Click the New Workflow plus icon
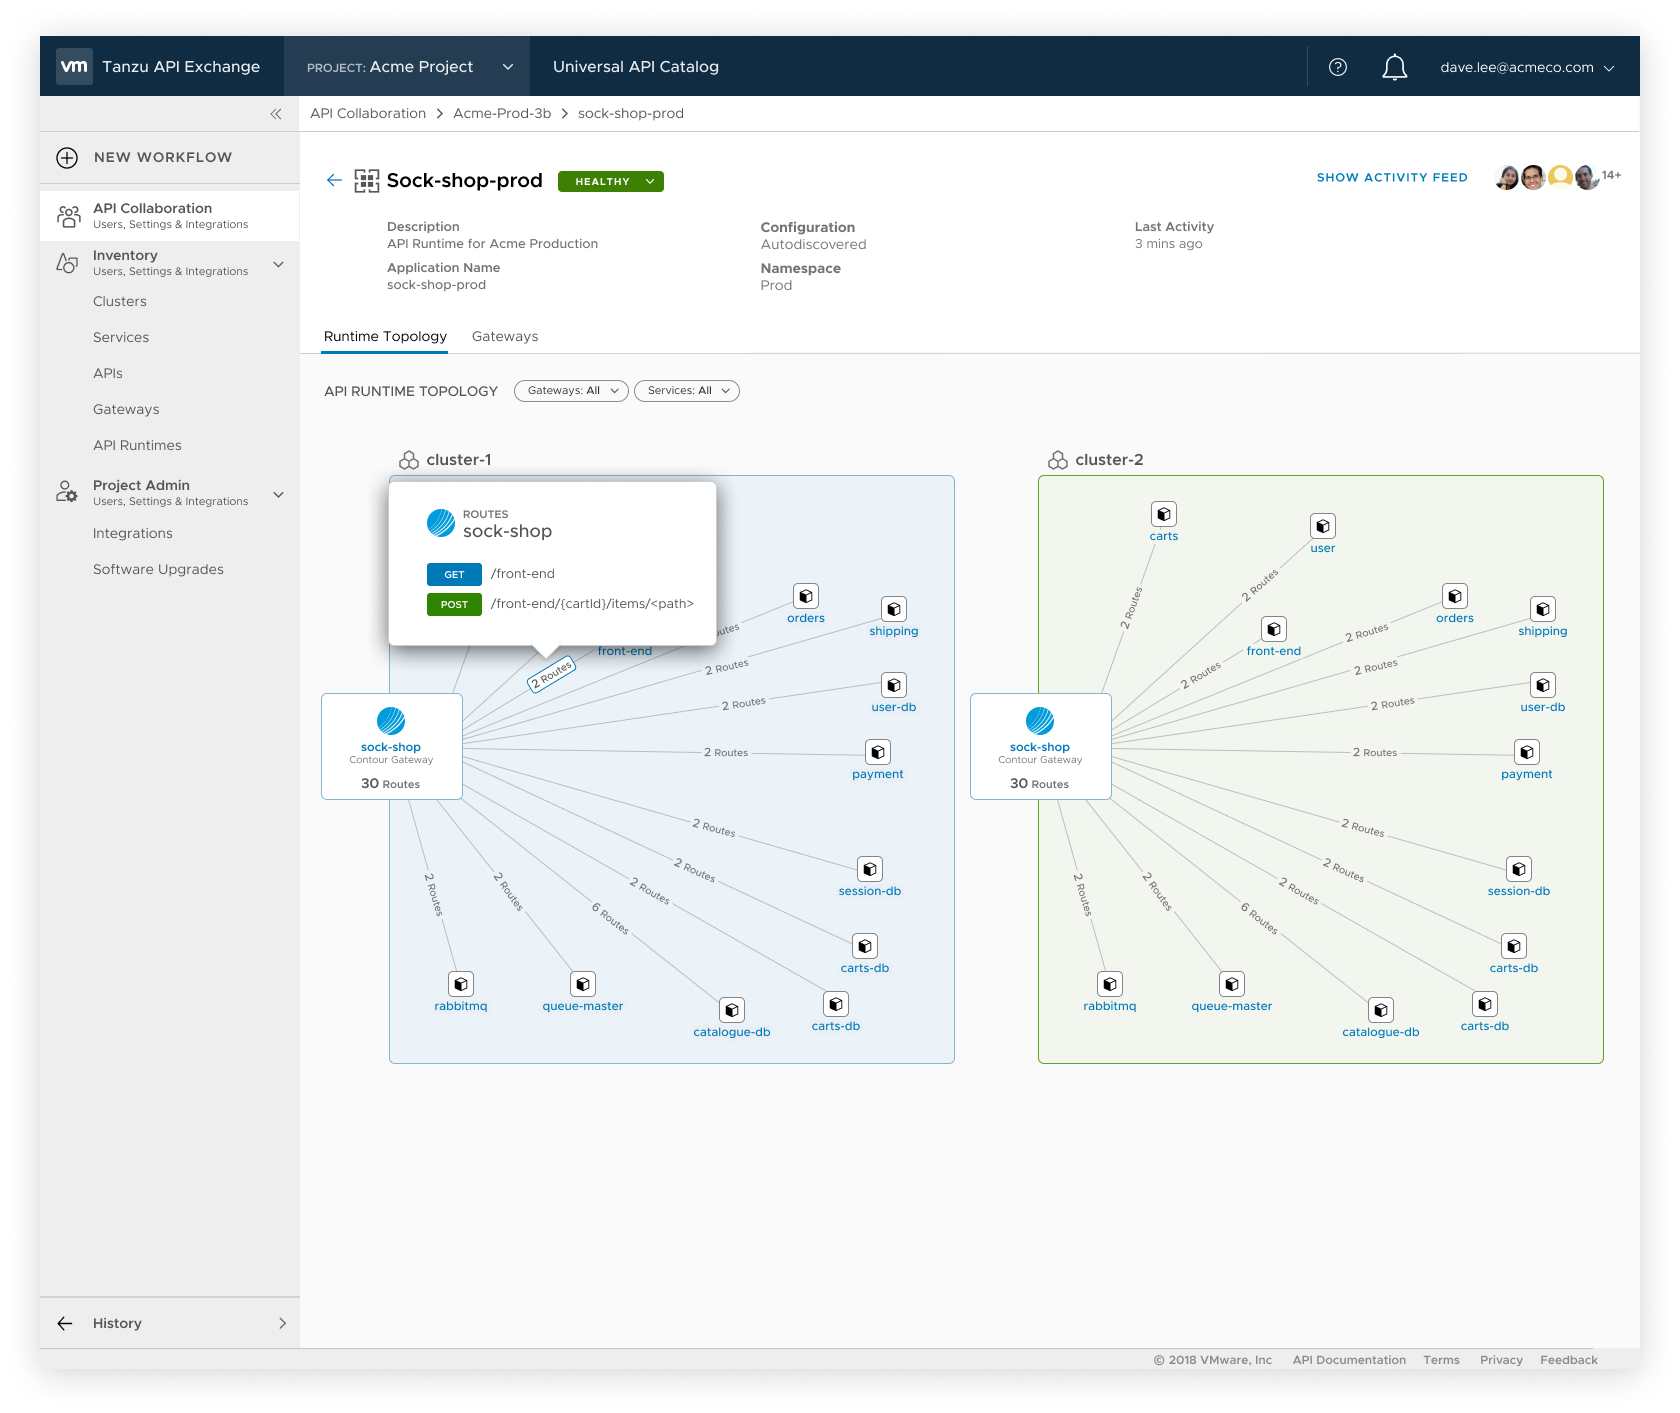The width and height of the screenshot is (1680, 1413). click(67, 158)
